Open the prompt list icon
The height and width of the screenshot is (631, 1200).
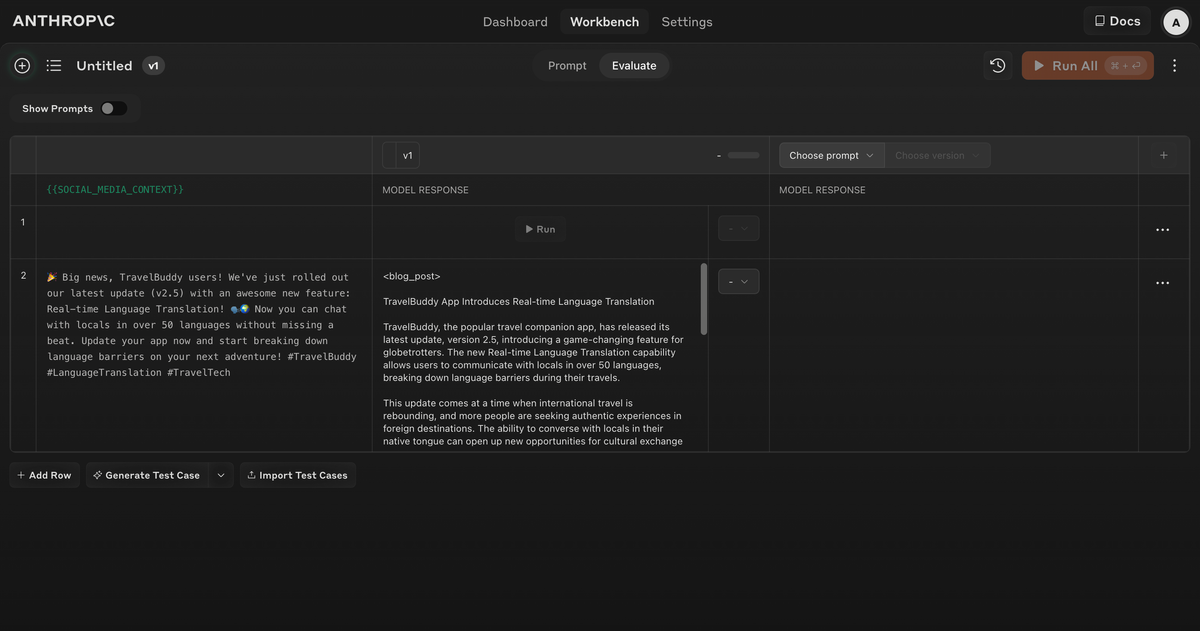tap(54, 66)
